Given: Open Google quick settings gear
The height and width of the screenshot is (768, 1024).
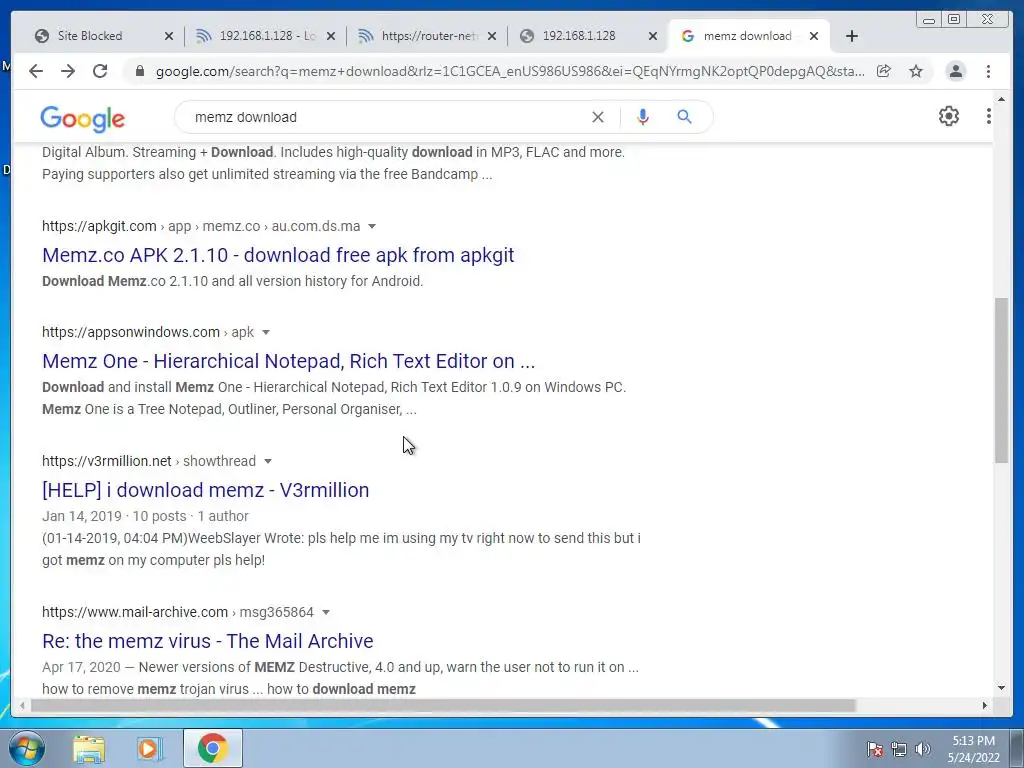Looking at the screenshot, I should [x=949, y=116].
